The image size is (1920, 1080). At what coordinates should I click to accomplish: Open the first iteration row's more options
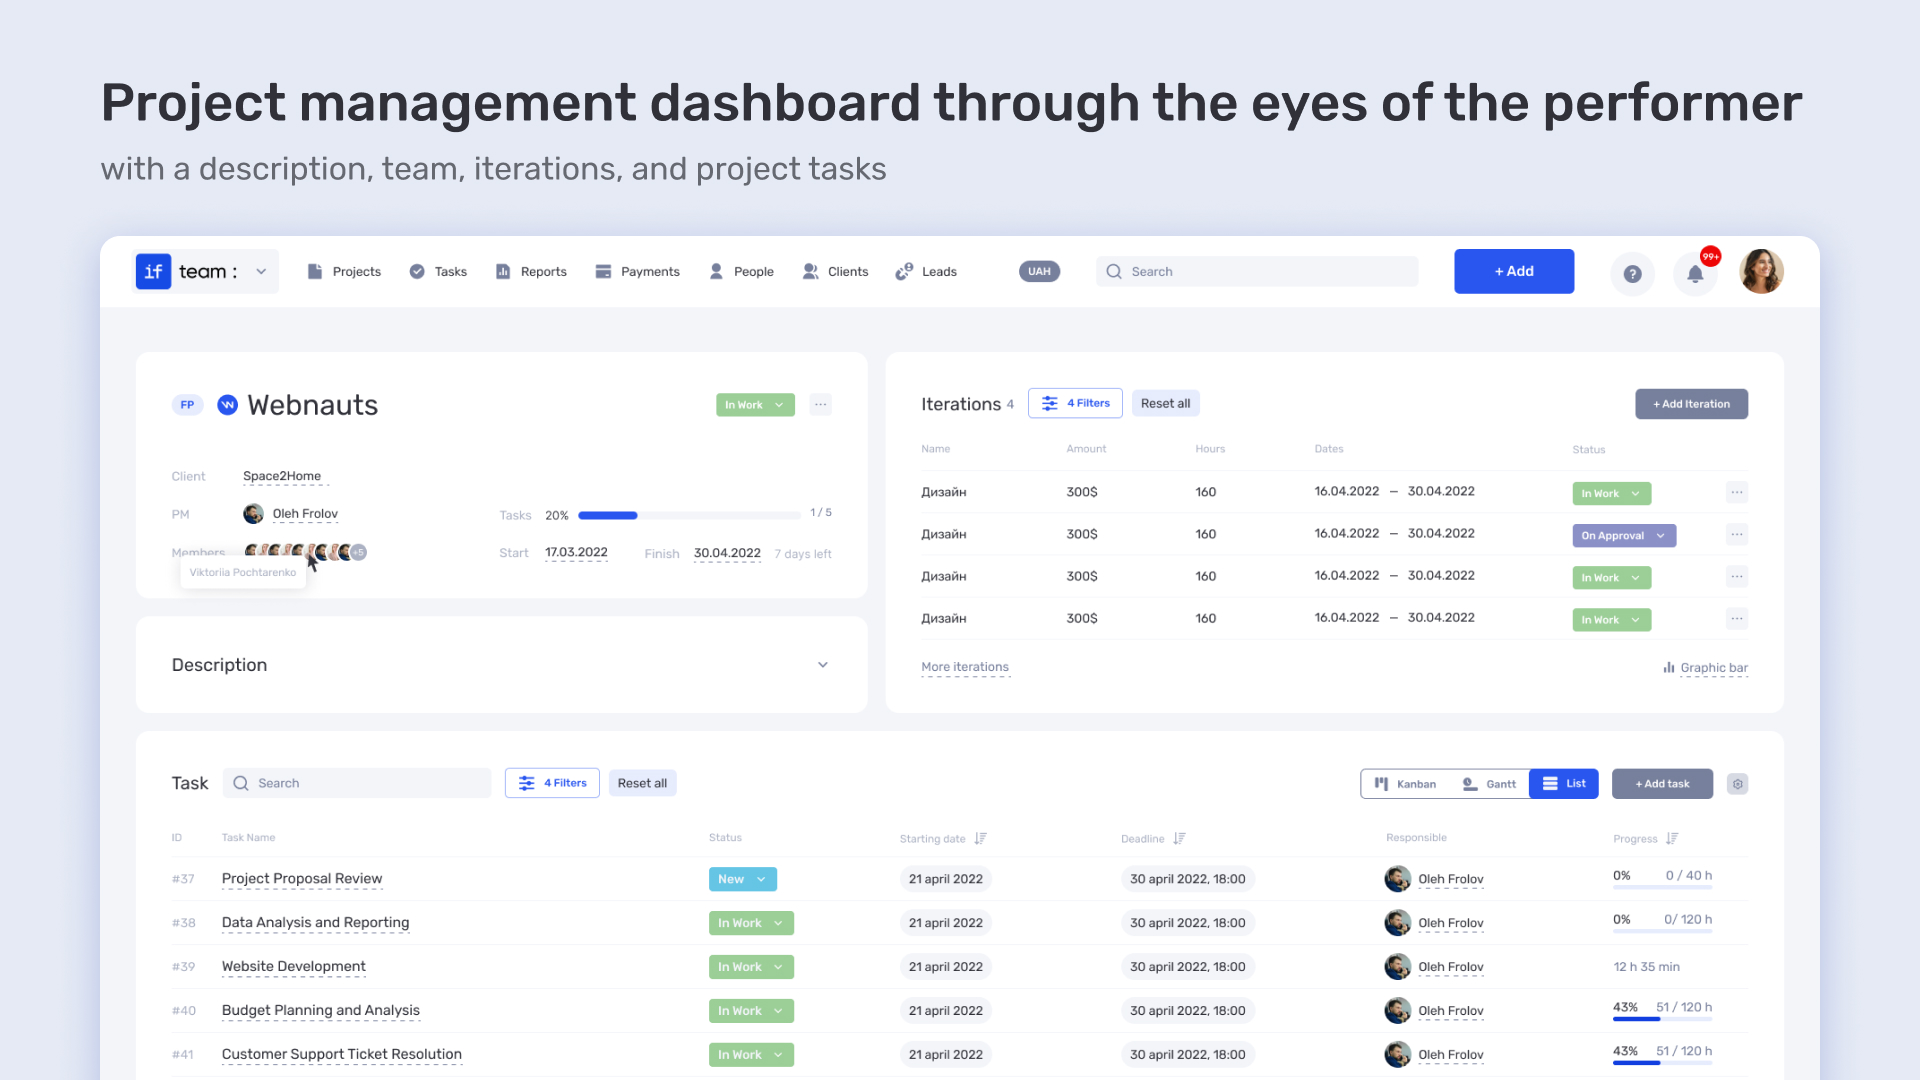(1737, 492)
